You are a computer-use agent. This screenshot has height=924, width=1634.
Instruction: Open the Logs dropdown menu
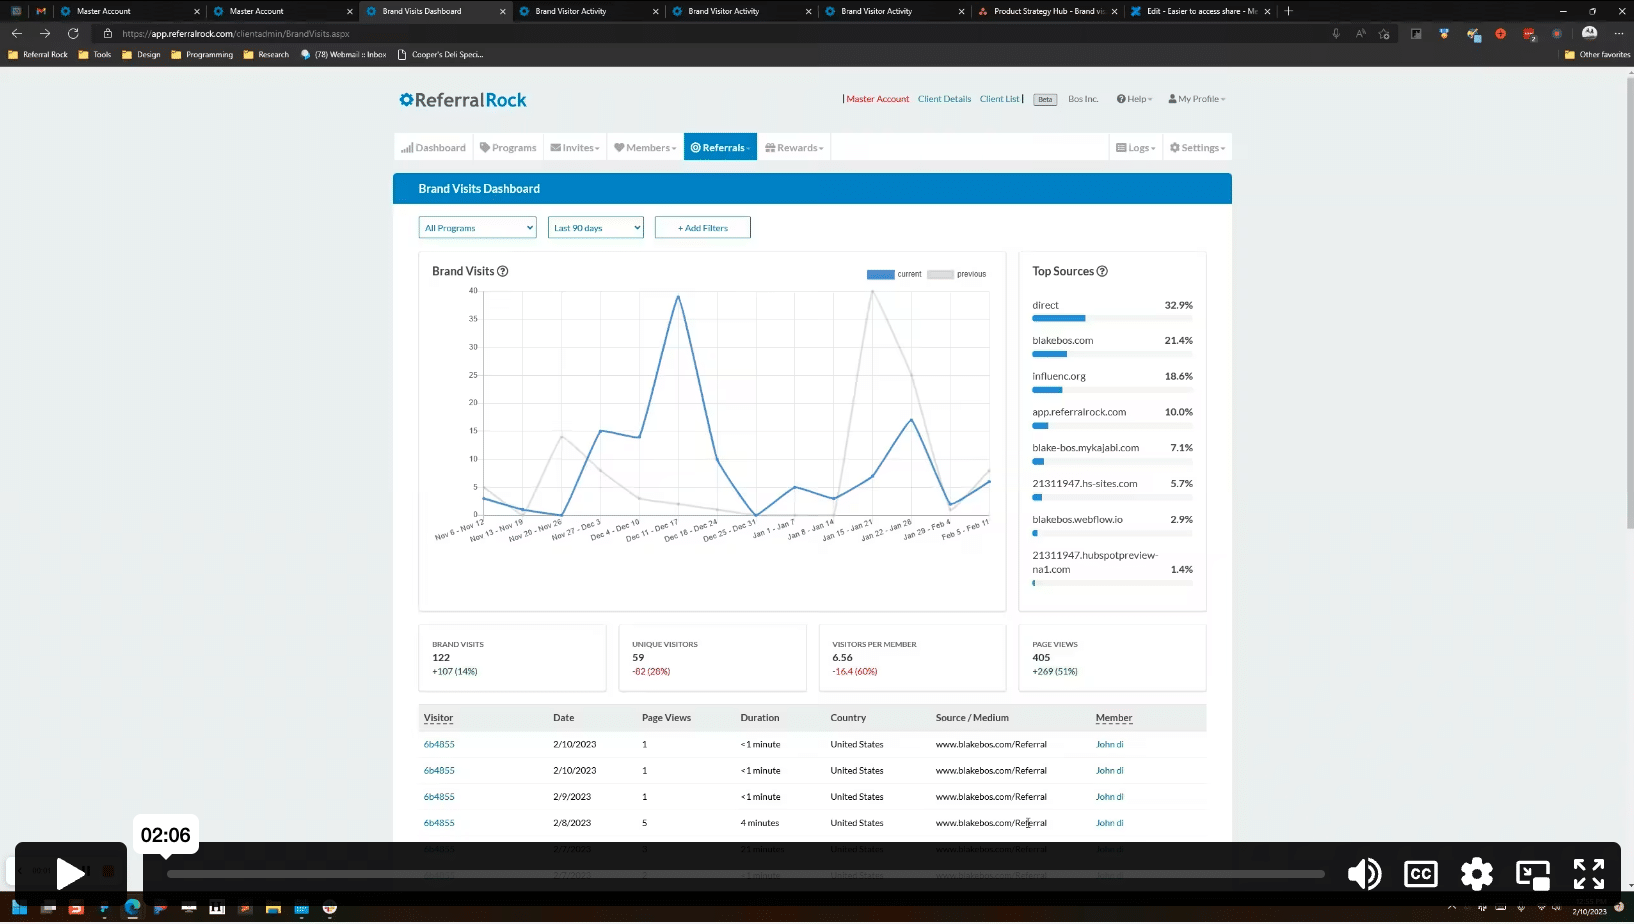[1136, 147]
